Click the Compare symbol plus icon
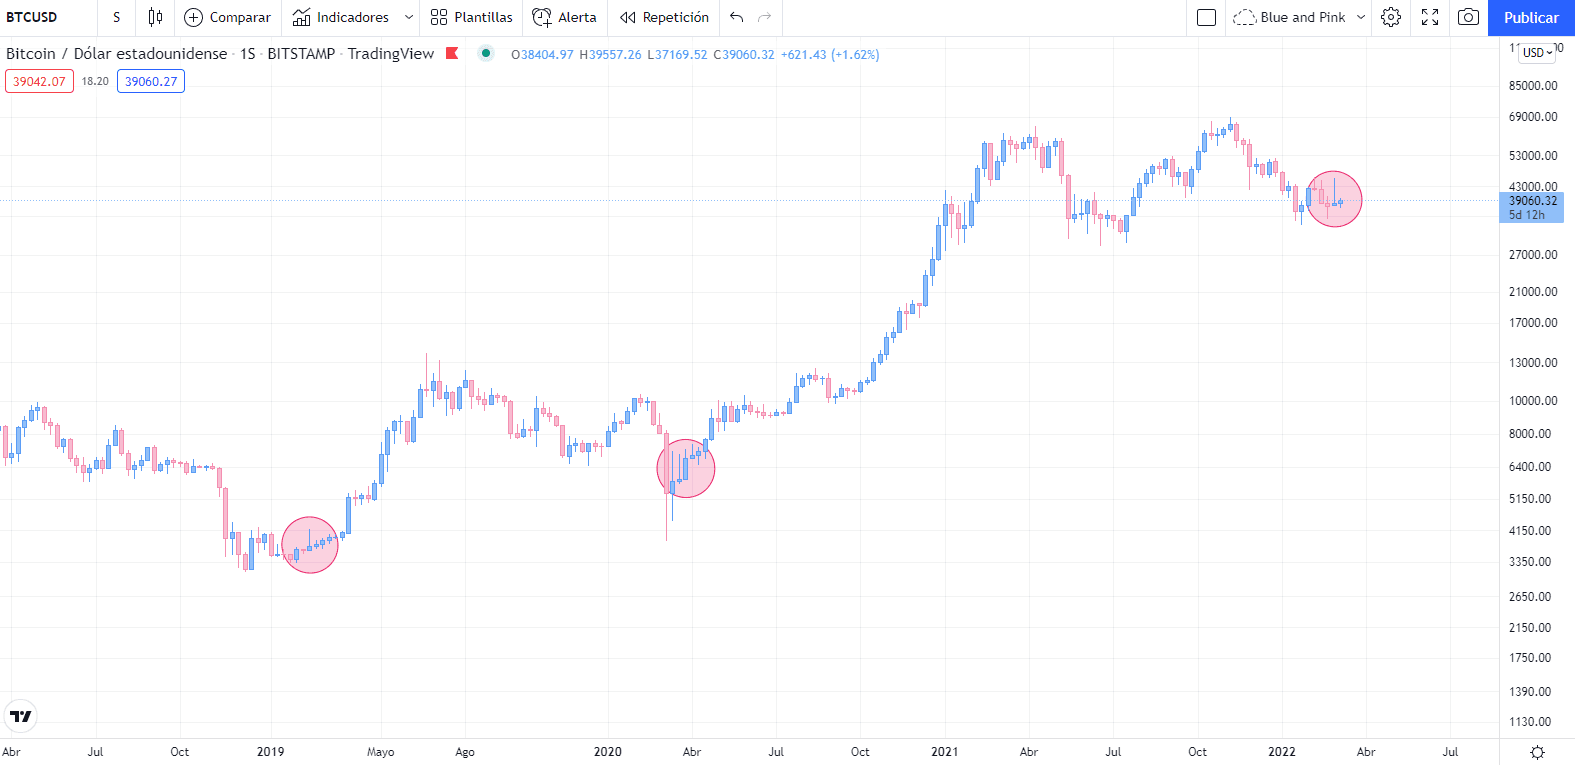Image resolution: width=1575 pixels, height=765 pixels. coord(194,17)
